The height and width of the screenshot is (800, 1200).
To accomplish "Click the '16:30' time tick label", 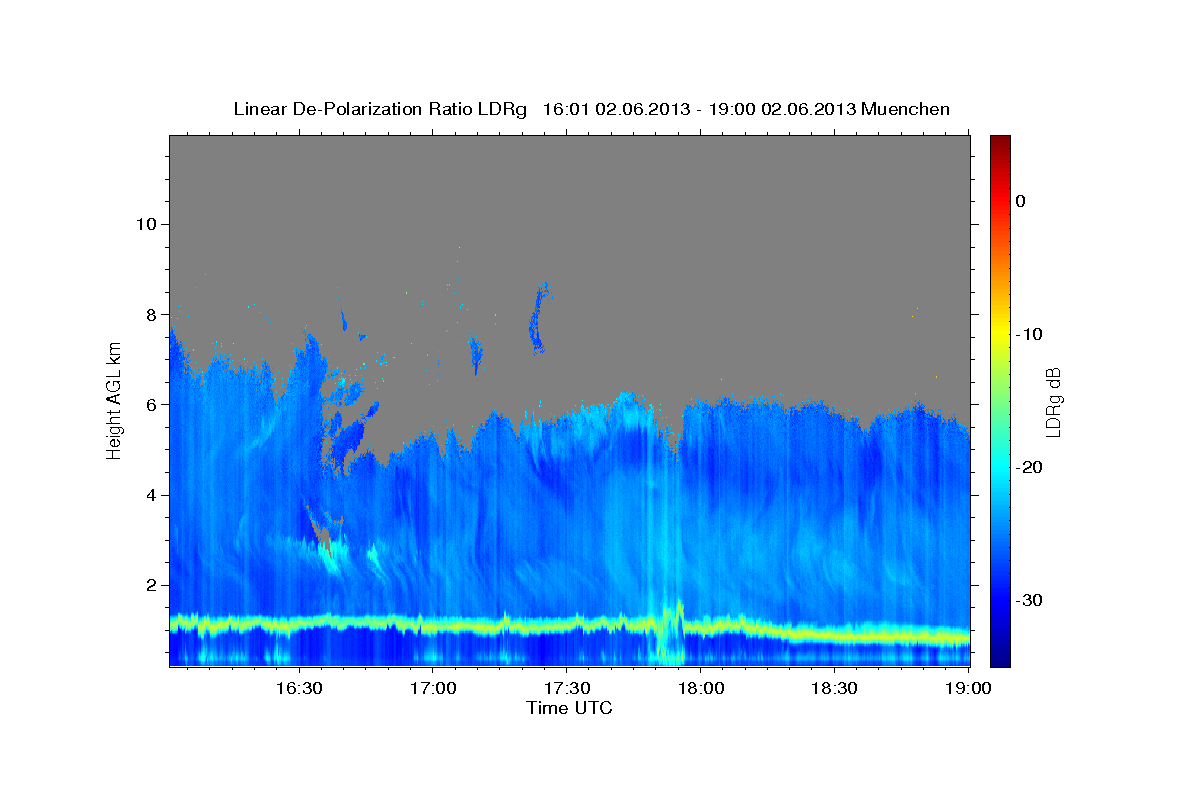I will [298, 688].
